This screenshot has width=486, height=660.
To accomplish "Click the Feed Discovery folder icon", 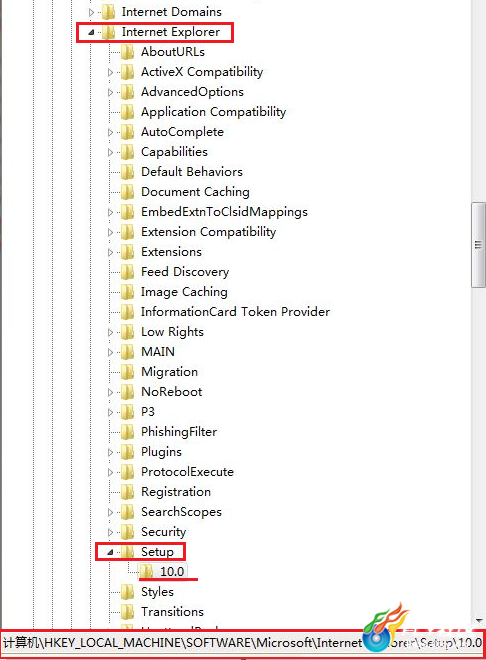I will click(x=127, y=272).
